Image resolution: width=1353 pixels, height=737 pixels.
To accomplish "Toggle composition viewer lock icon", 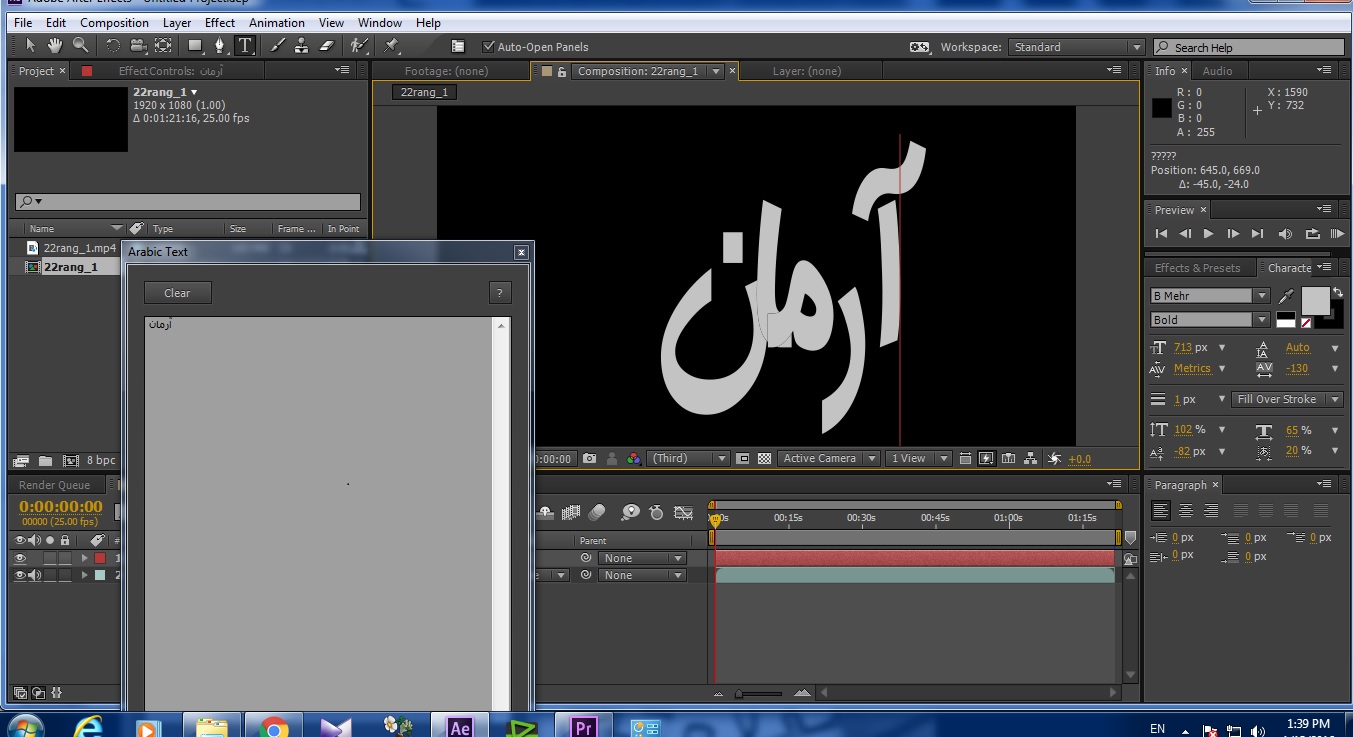I will tap(562, 71).
